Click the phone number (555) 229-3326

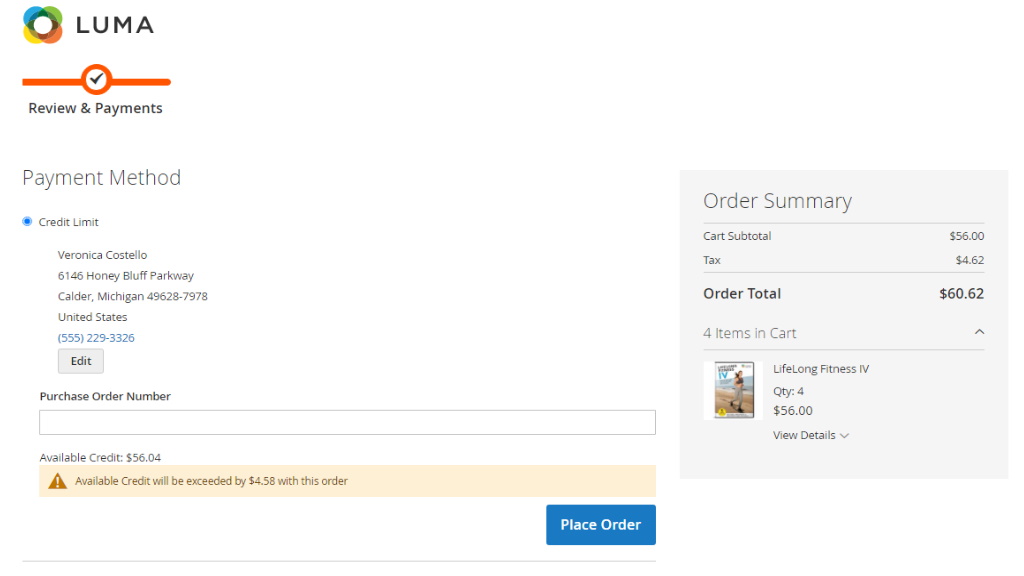[96, 338]
